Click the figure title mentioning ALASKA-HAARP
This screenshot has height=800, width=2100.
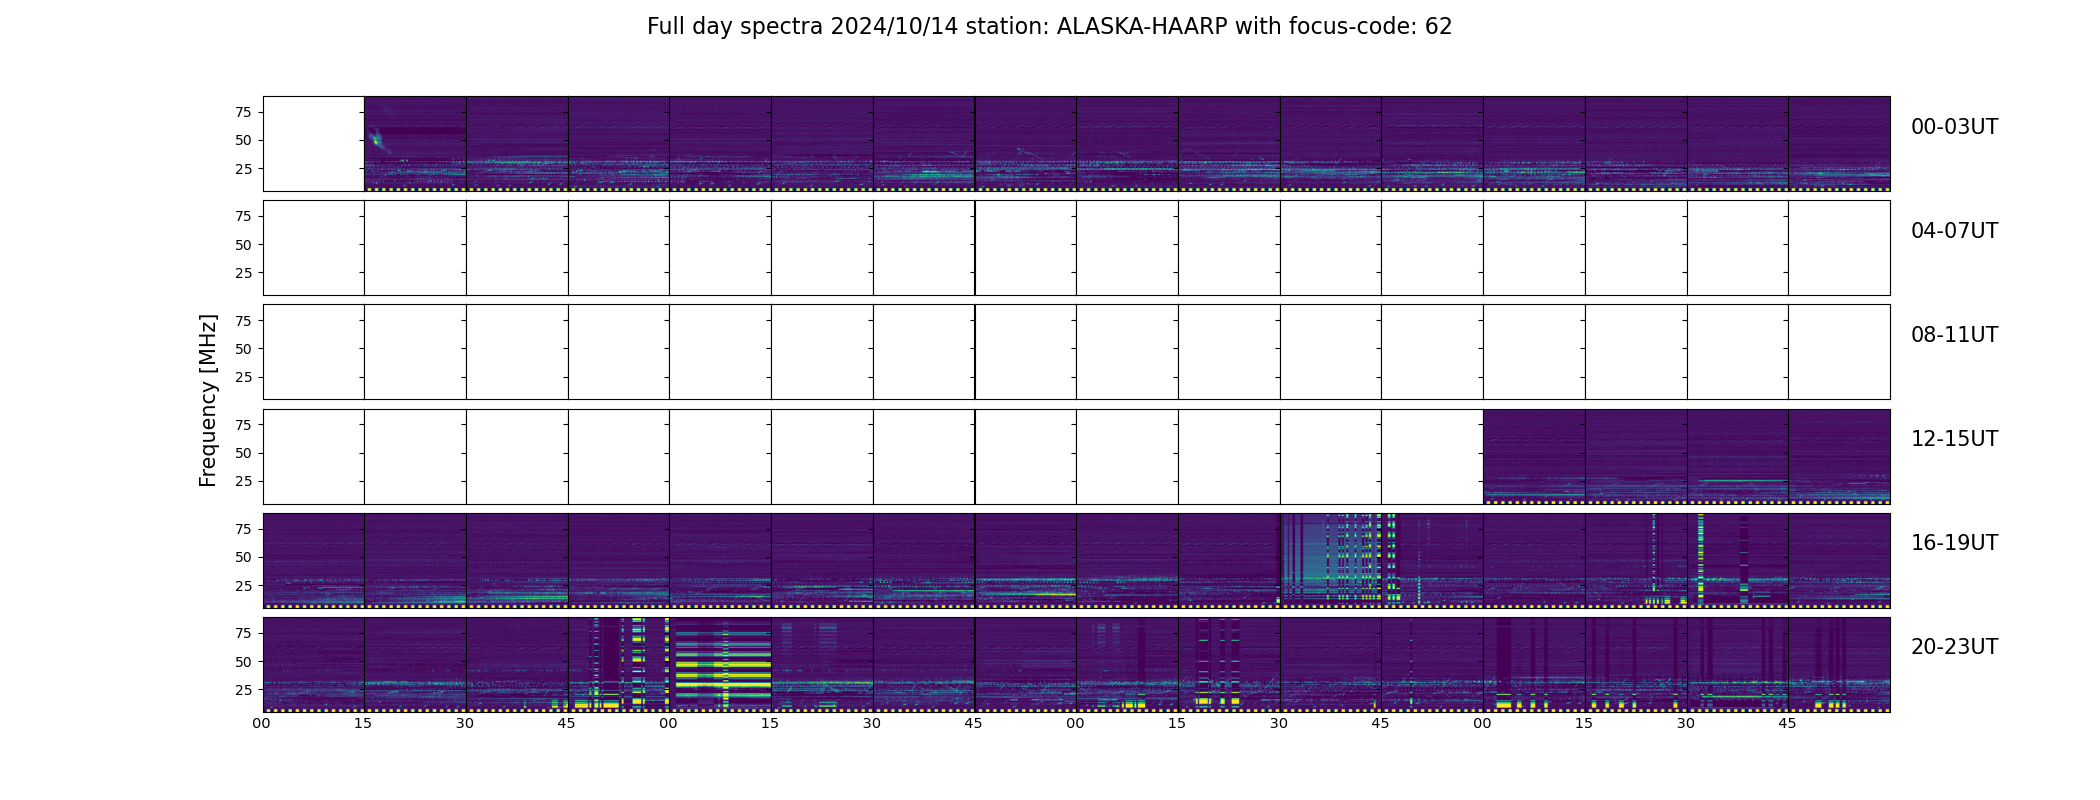click(x=1049, y=27)
